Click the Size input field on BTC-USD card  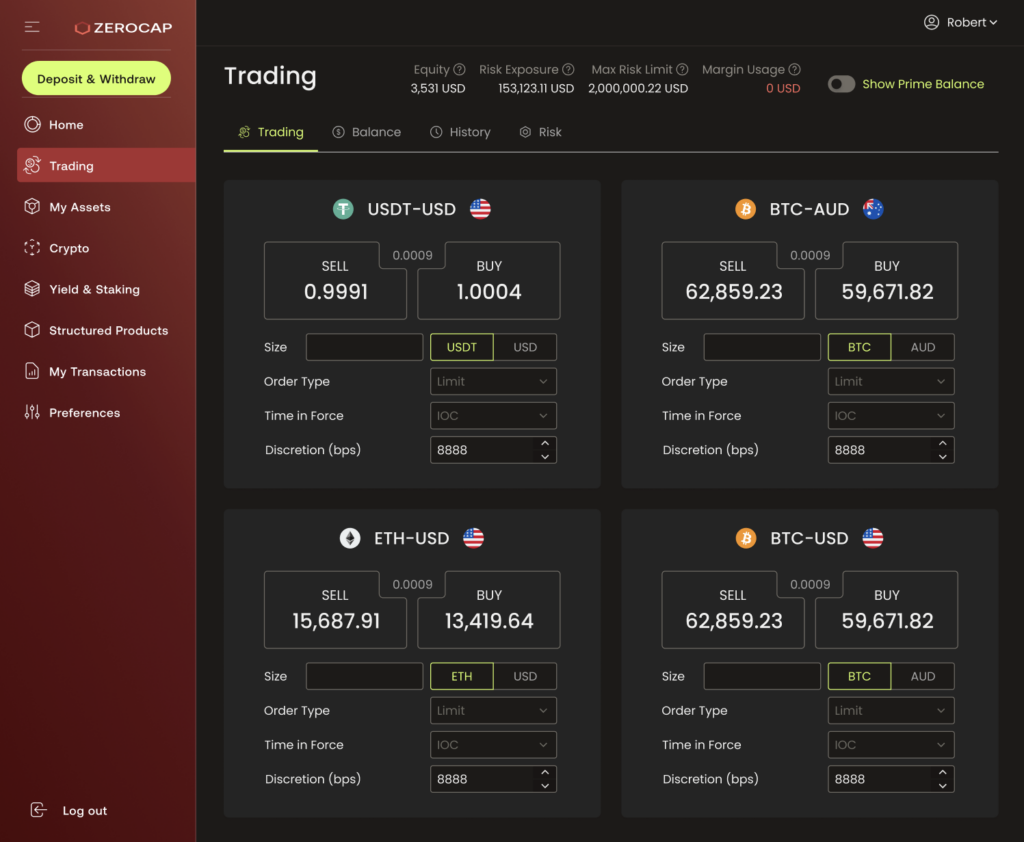761,676
